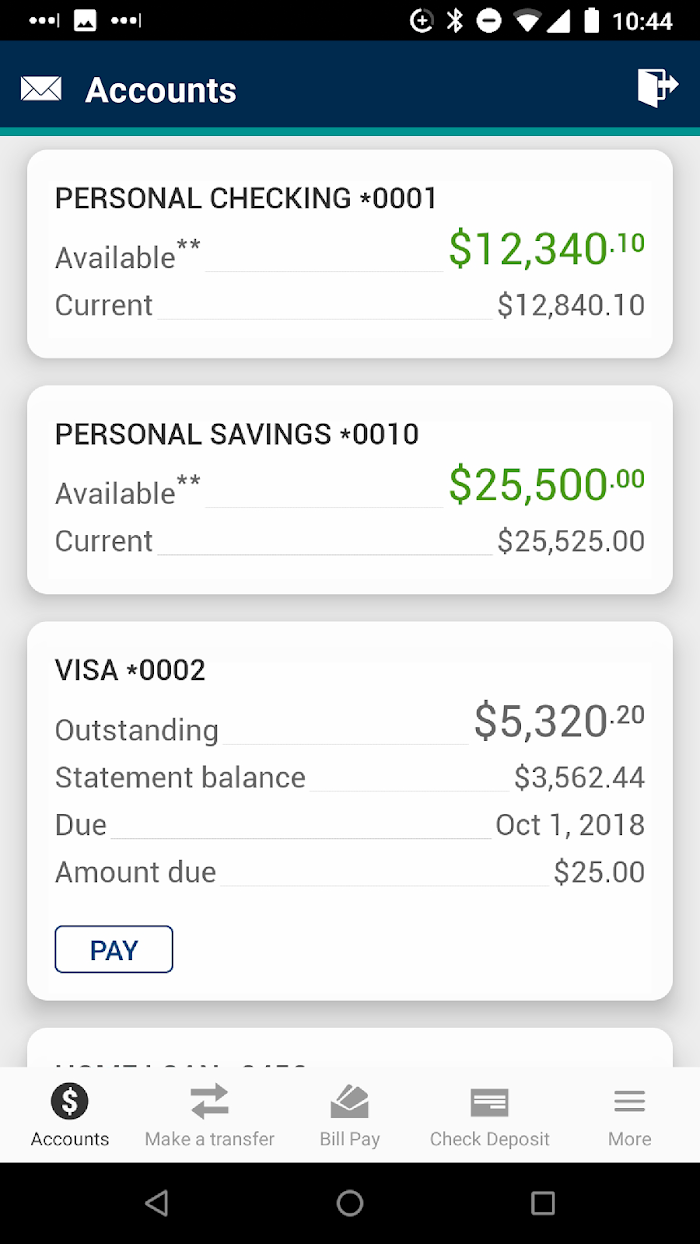
Task: Tap the $12,340.10 available checking balance
Action: [x=546, y=249]
